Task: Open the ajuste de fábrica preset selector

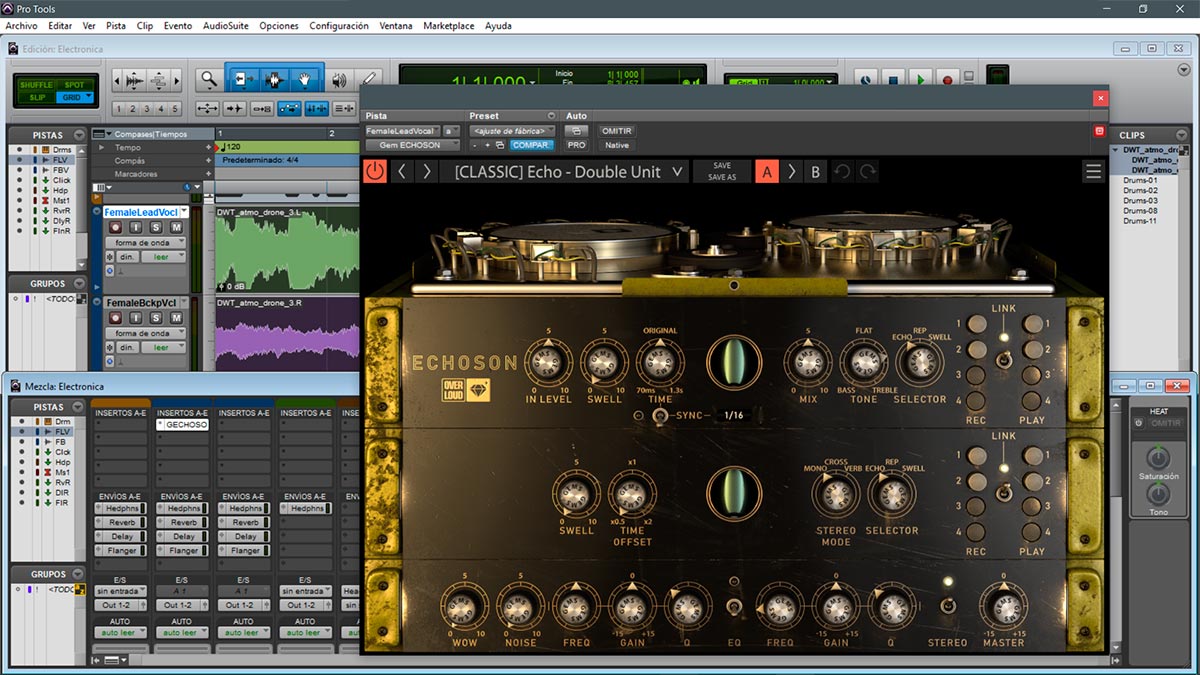Action: click(511, 131)
